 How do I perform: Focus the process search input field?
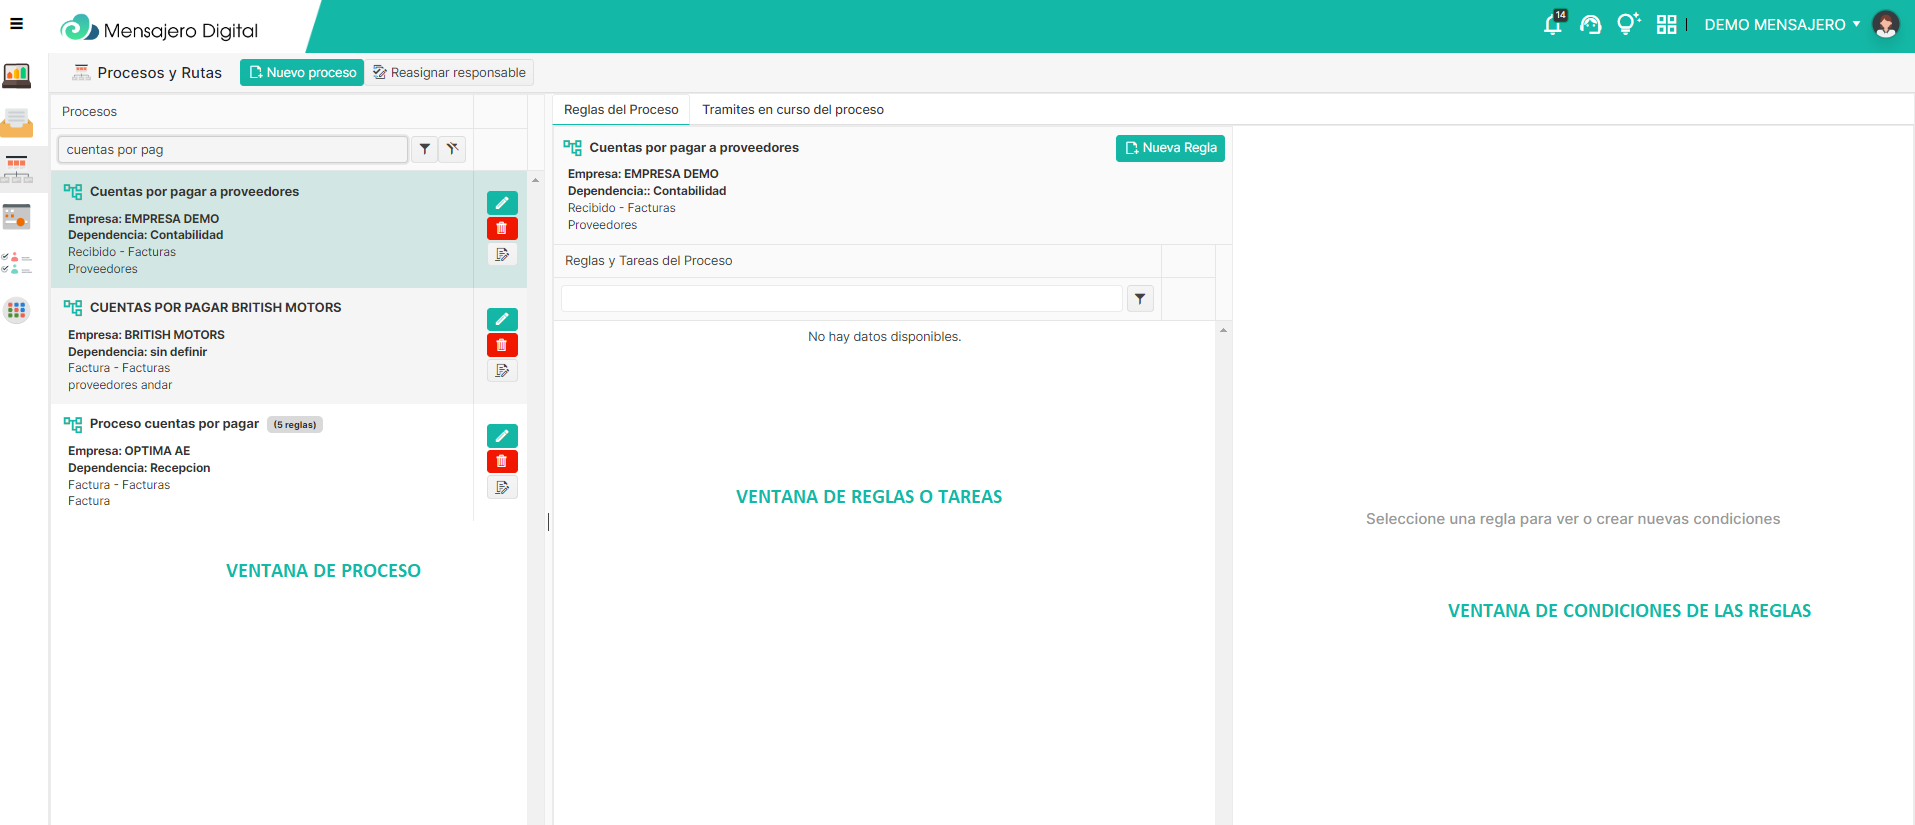tap(232, 150)
